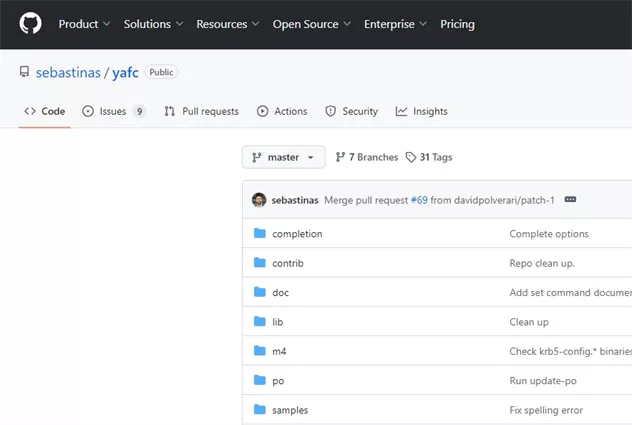View the Insights tab

coord(422,111)
